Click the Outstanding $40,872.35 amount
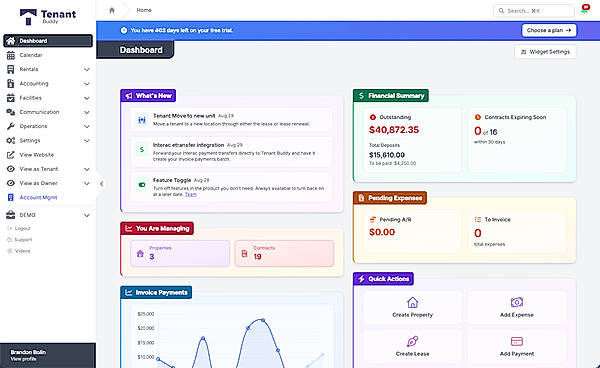 click(x=394, y=130)
